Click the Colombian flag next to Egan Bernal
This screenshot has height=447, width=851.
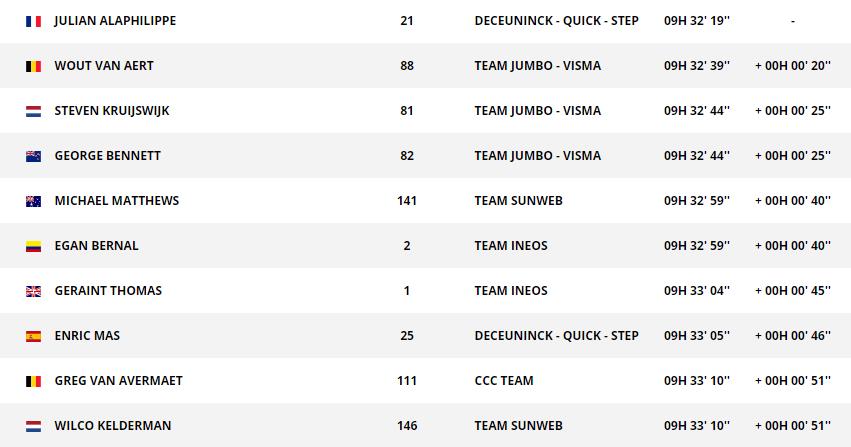(33, 246)
